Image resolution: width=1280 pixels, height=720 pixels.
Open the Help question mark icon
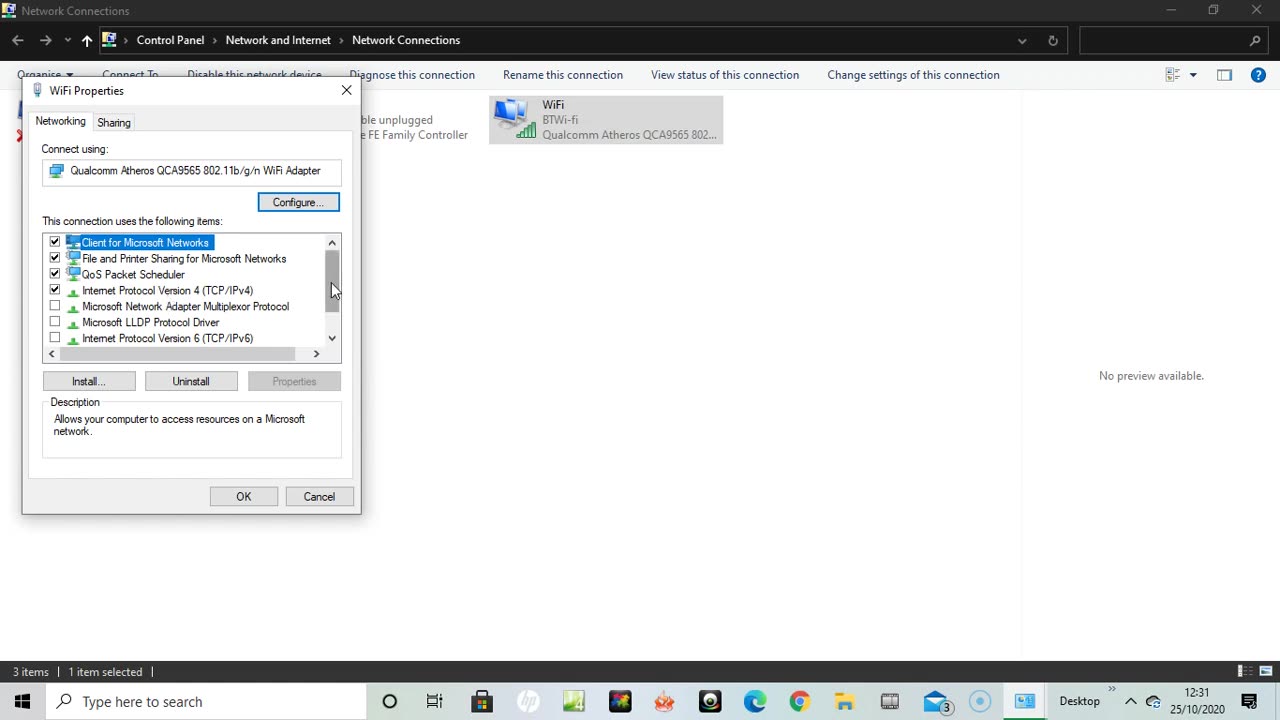pos(1258,75)
